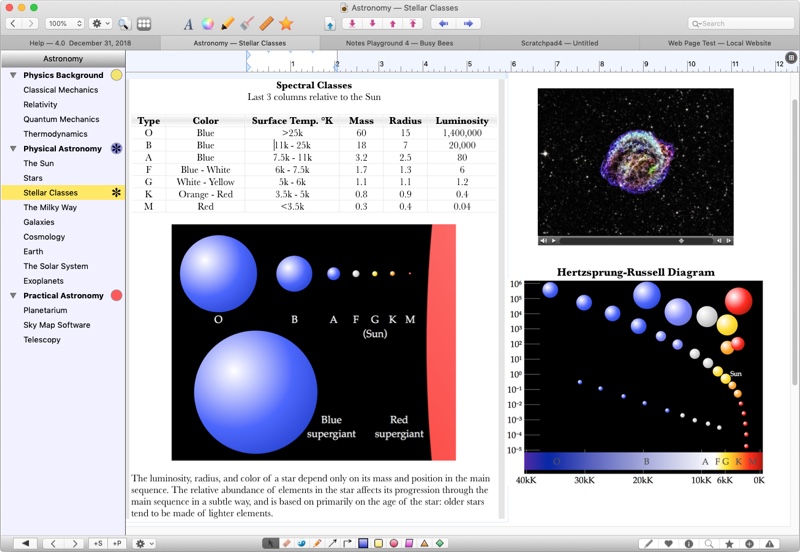This screenshot has width=800, height=552.
Task: Select the blue square shape tool
Action: click(363, 543)
